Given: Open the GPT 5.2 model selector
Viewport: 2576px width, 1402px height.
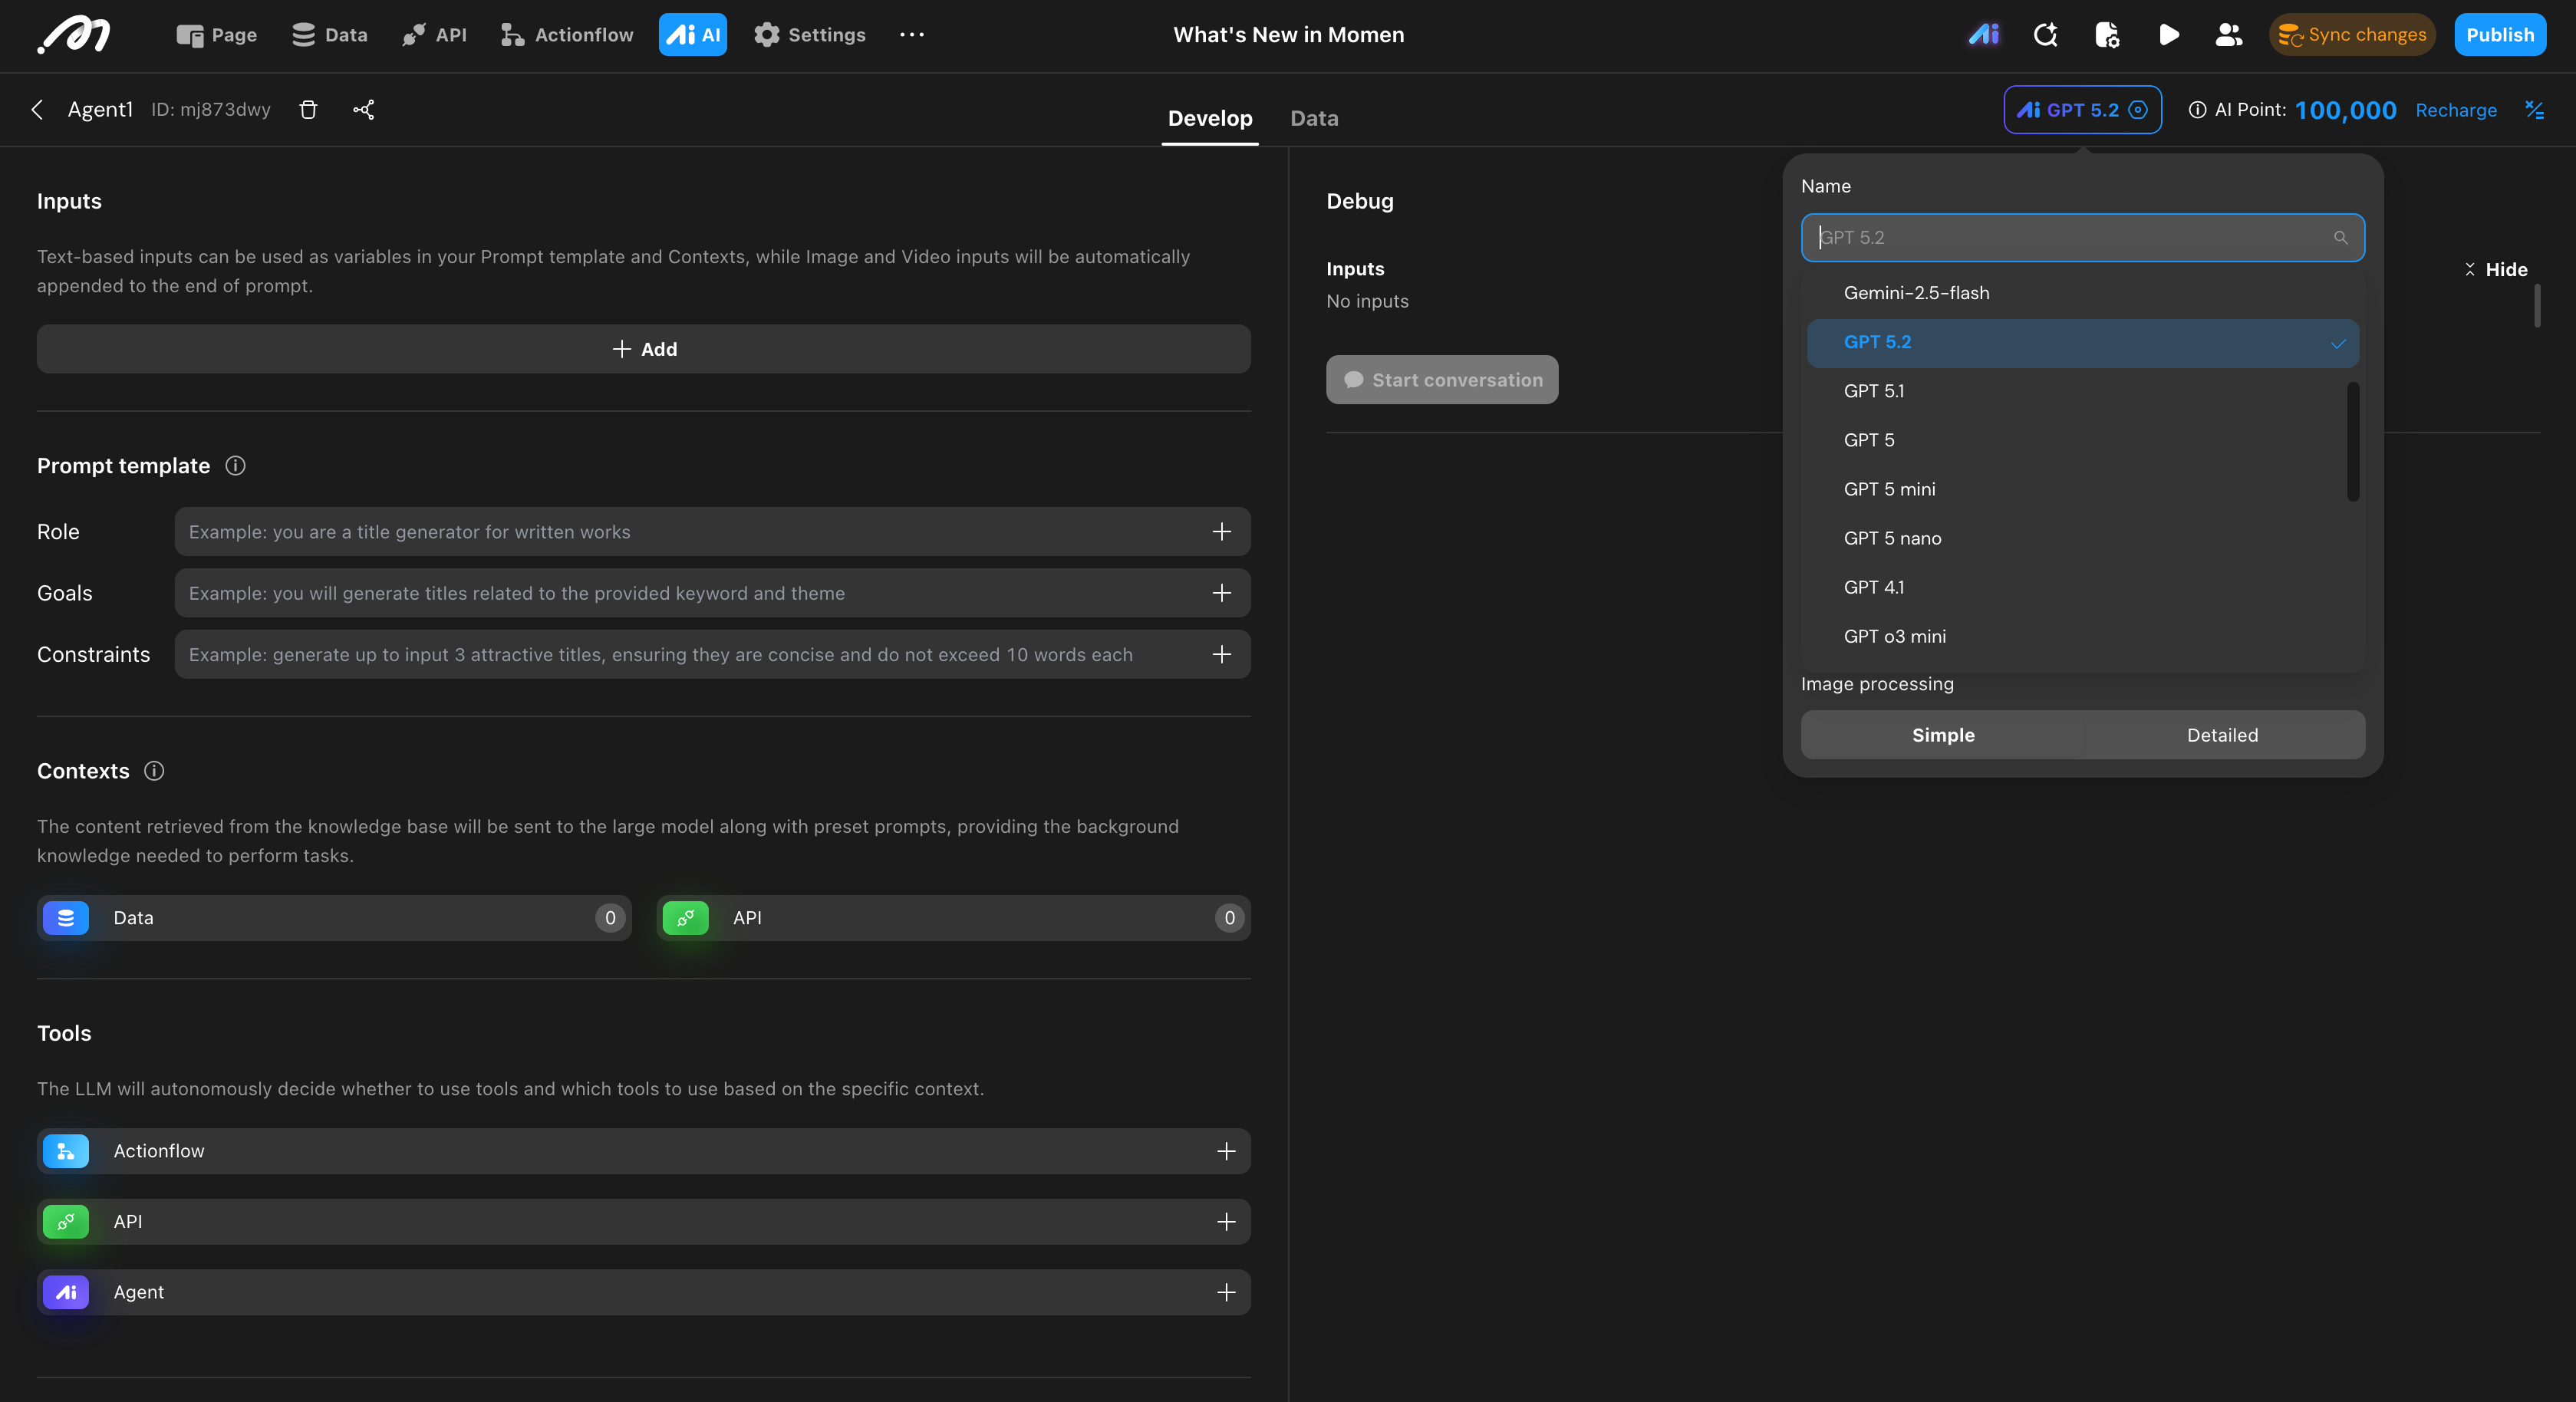Looking at the screenshot, I should (2082, 110).
